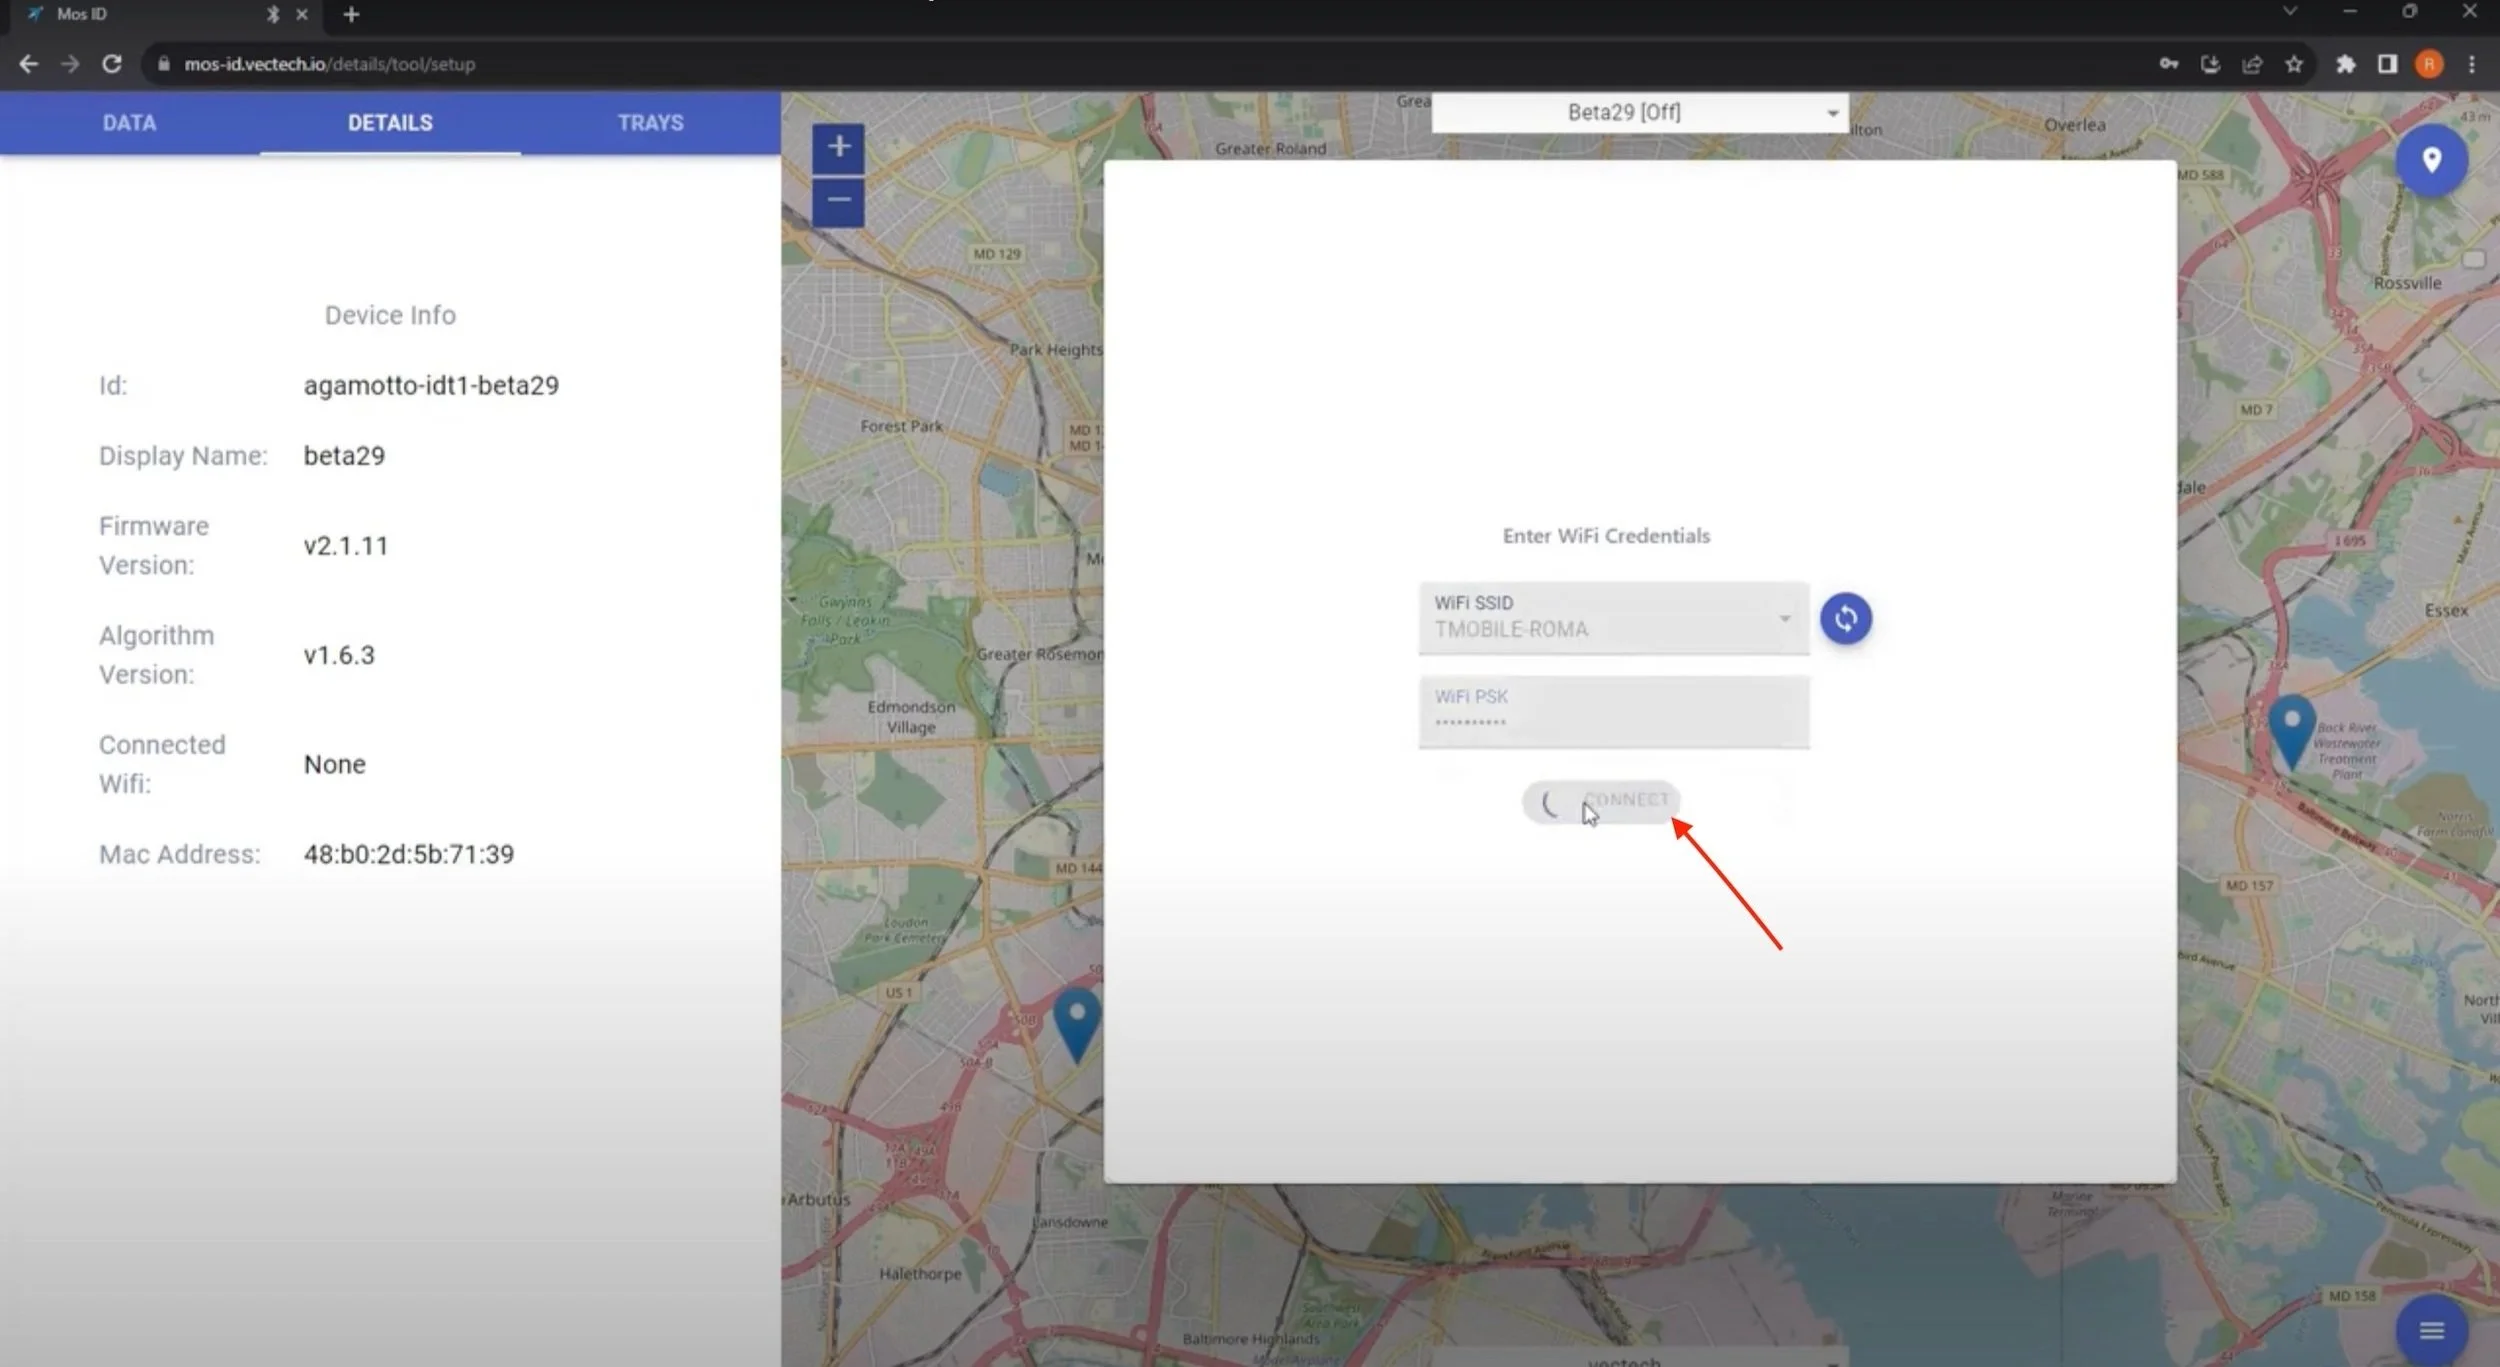Open the hamburger menu floating button
The width and height of the screenshot is (2500, 1367).
tap(2431, 1330)
